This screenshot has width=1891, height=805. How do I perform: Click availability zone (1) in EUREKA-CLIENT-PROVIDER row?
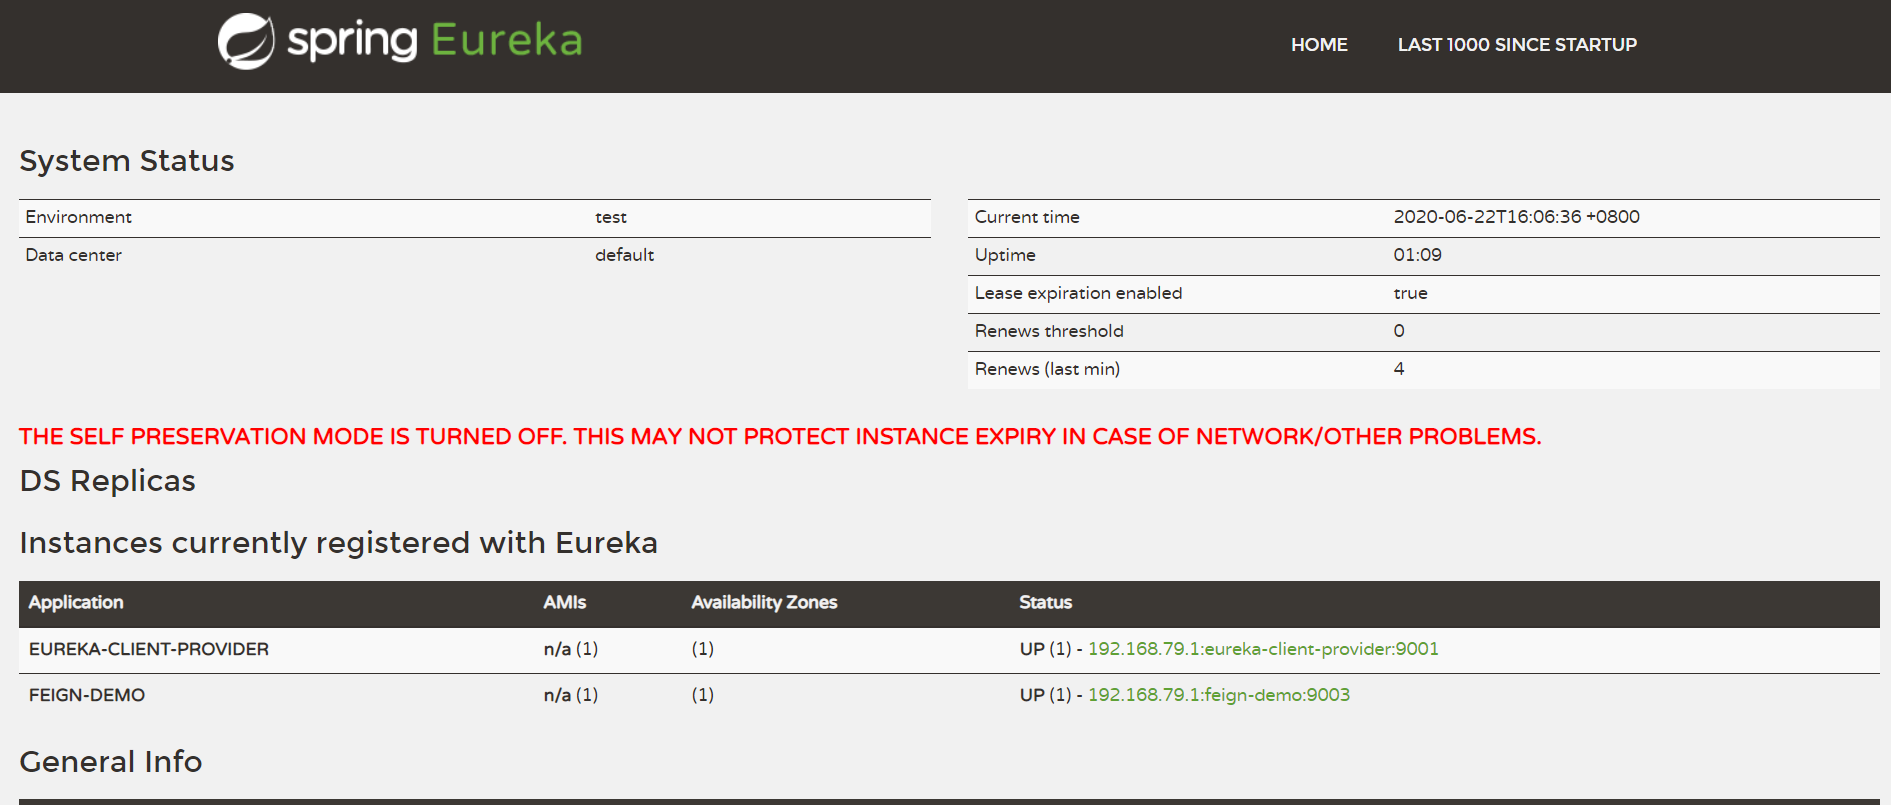point(703,649)
